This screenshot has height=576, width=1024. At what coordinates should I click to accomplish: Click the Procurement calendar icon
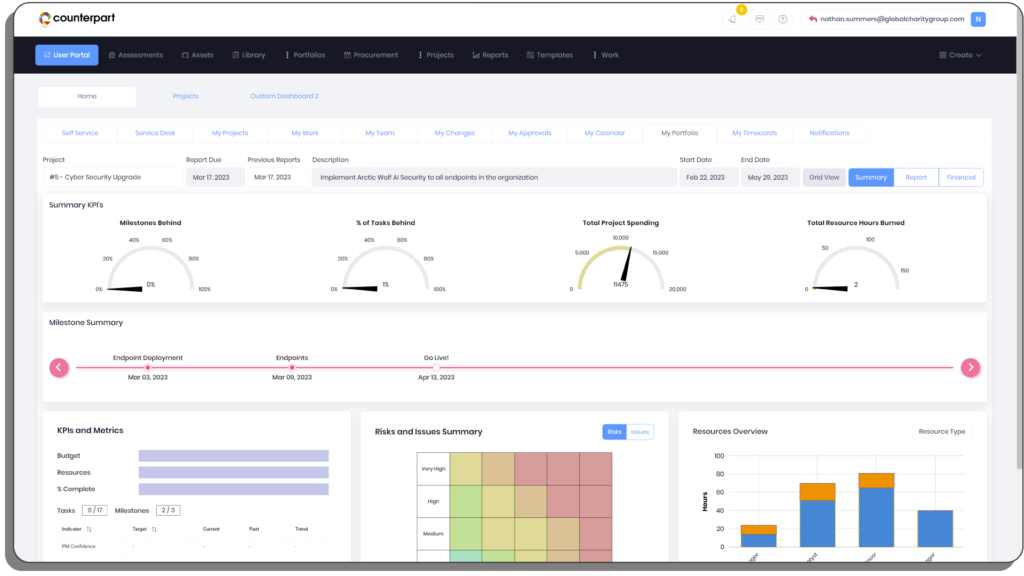(347, 55)
